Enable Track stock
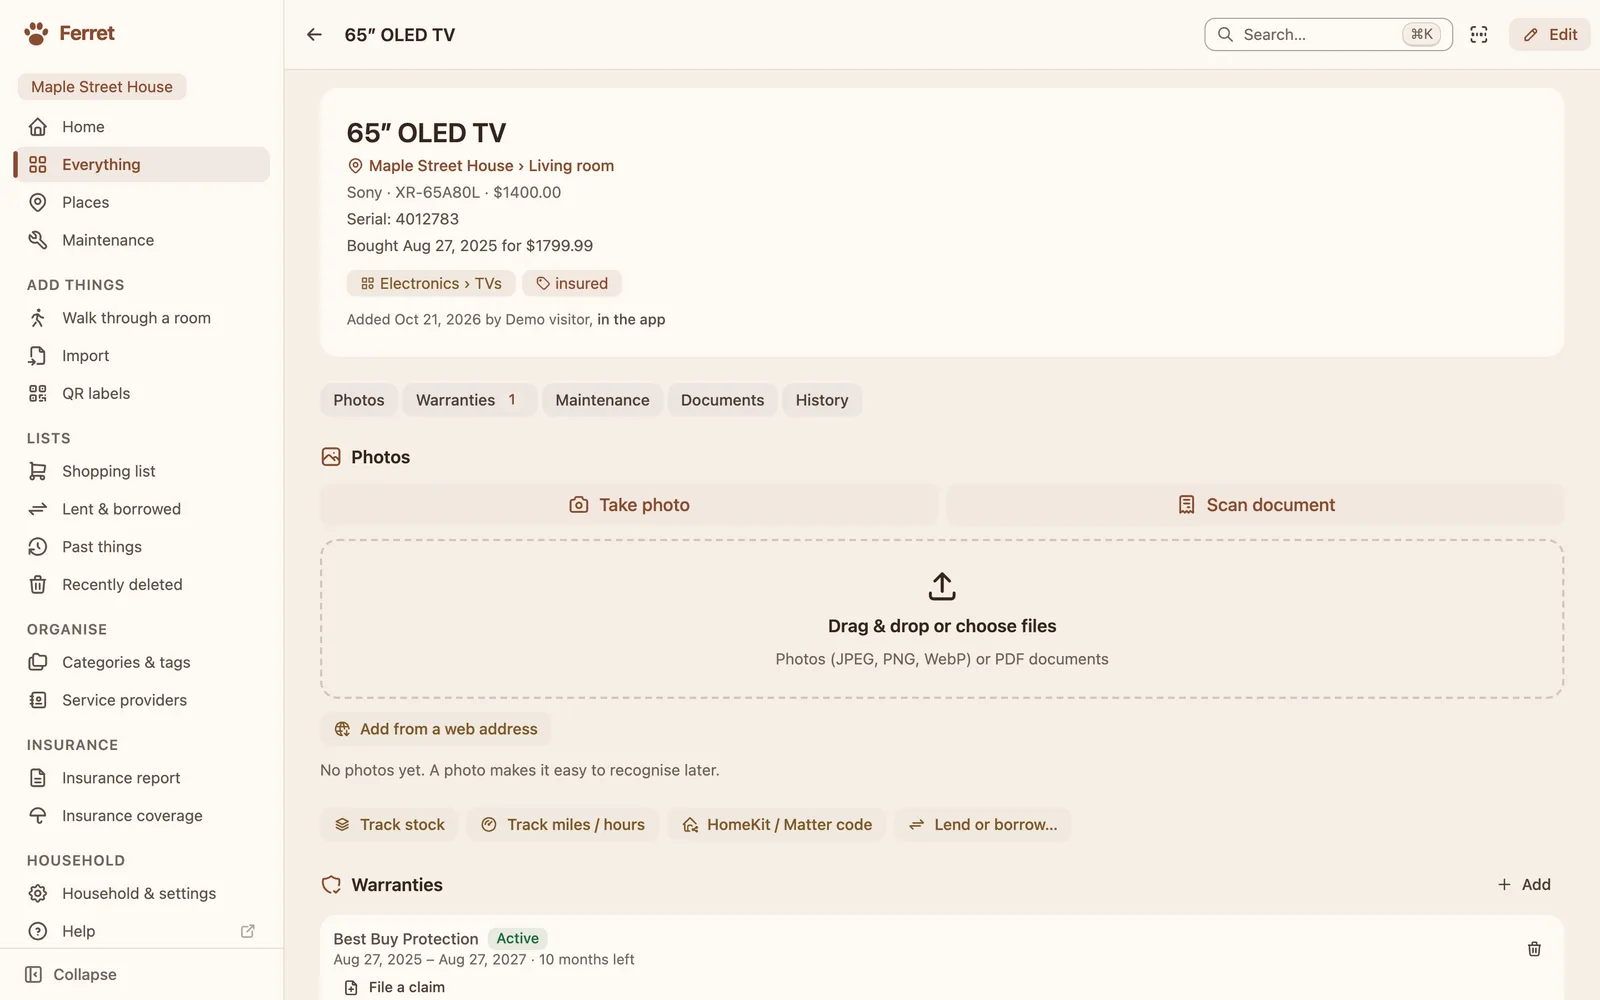 [389, 825]
